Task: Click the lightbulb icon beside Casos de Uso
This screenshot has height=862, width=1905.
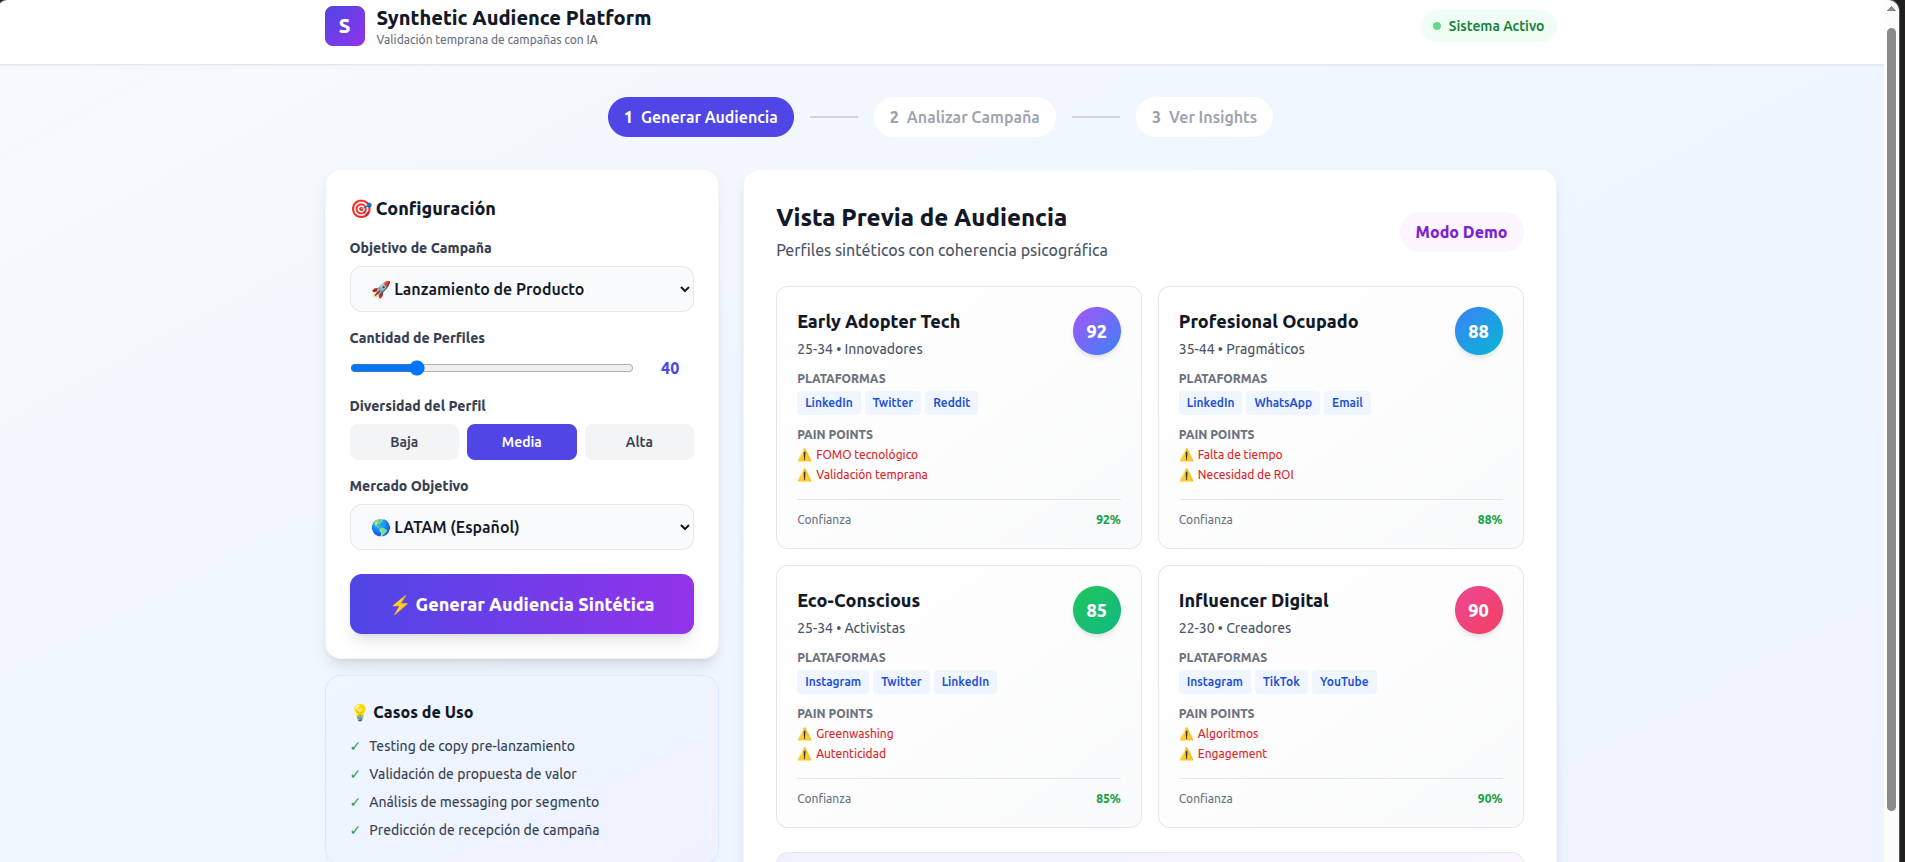Action: 360,713
